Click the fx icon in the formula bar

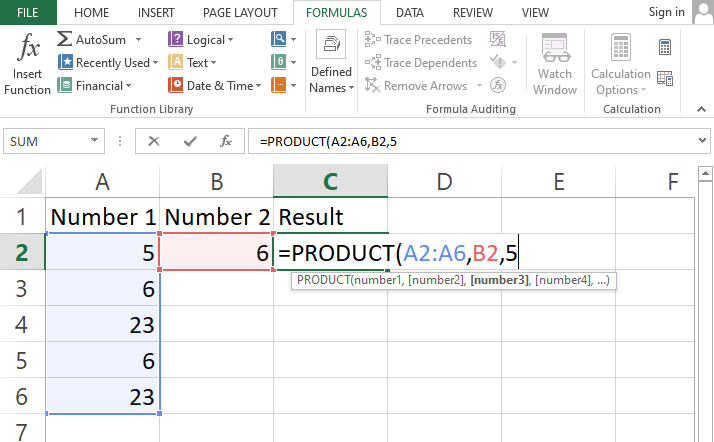226,142
